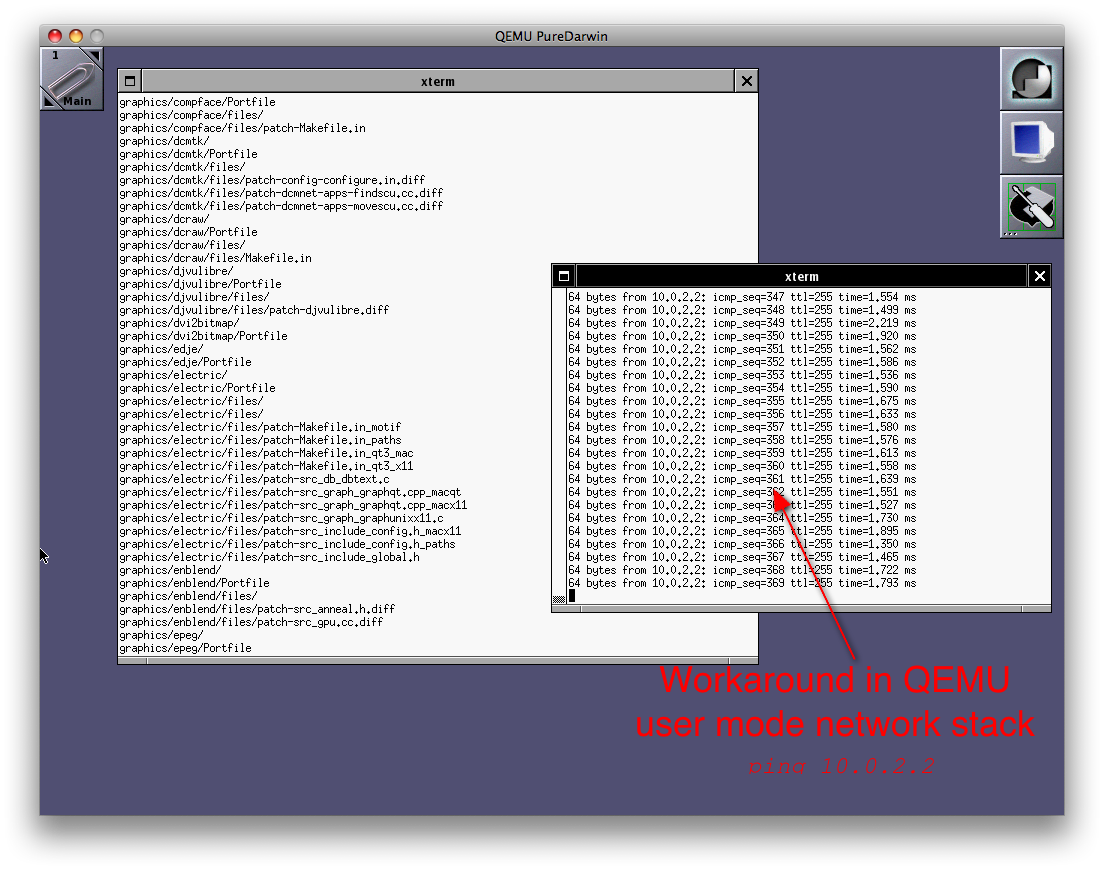Click the ping xterm resize bar at bottom
The image size is (1104, 870).
pos(801,609)
